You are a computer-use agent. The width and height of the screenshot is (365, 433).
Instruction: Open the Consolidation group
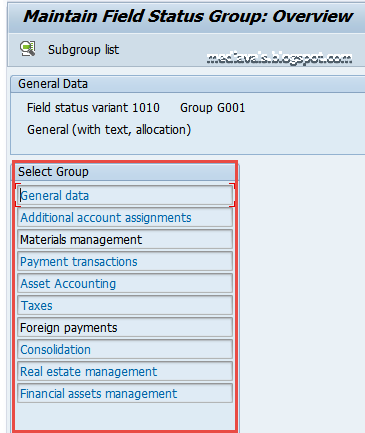pyautogui.click(x=125, y=350)
